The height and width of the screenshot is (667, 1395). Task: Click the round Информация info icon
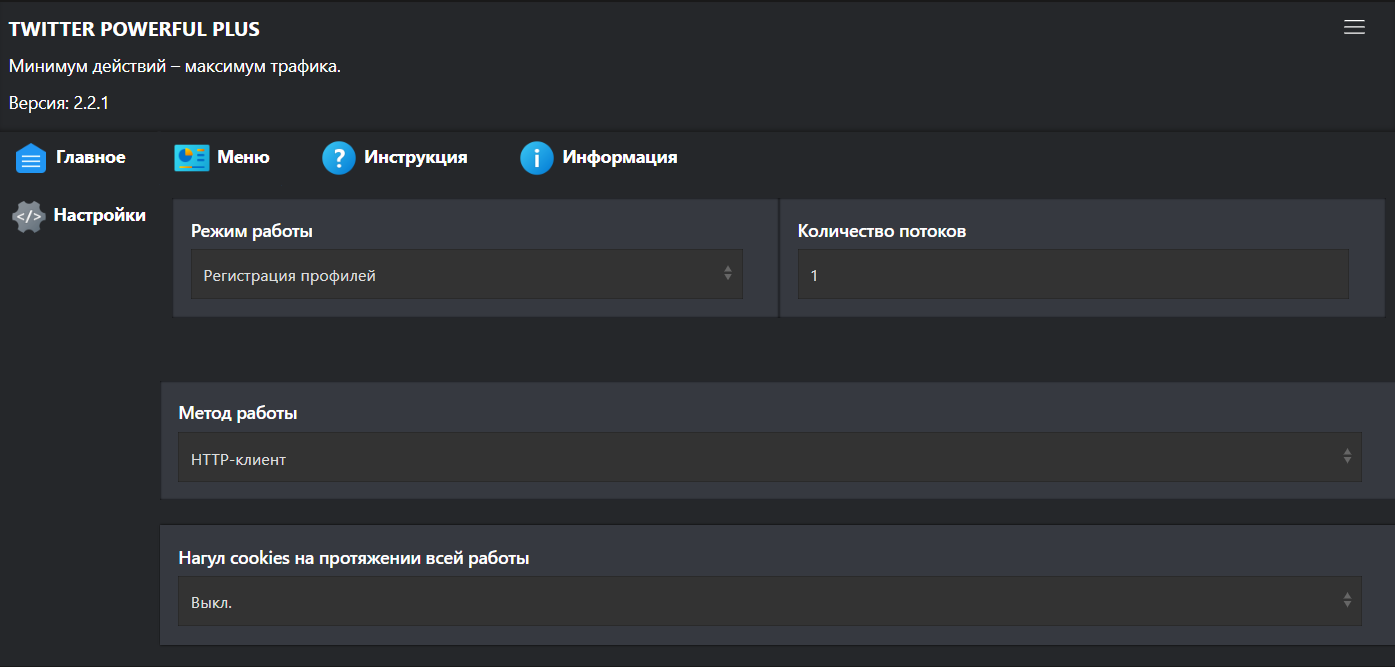(537, 158)
